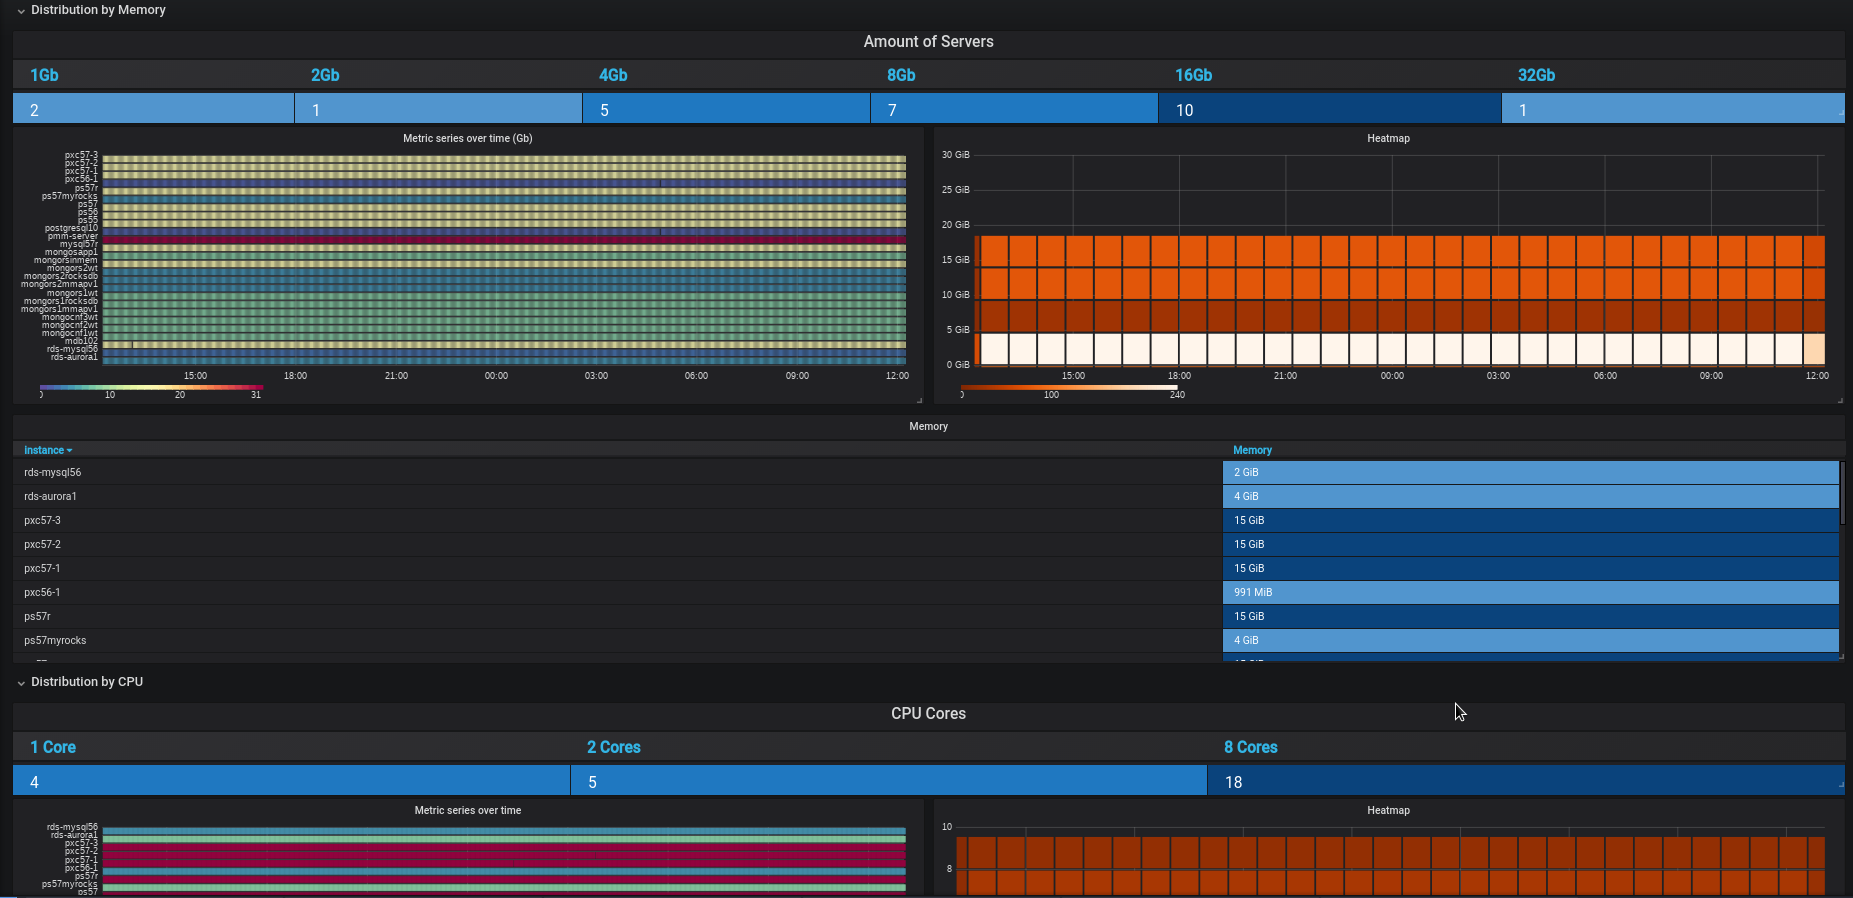Image resolution: width=1853 pixels, height=898 pixels.
Task: Open the CPU Cores panel title menu
Action: click(x=928, y=714)
